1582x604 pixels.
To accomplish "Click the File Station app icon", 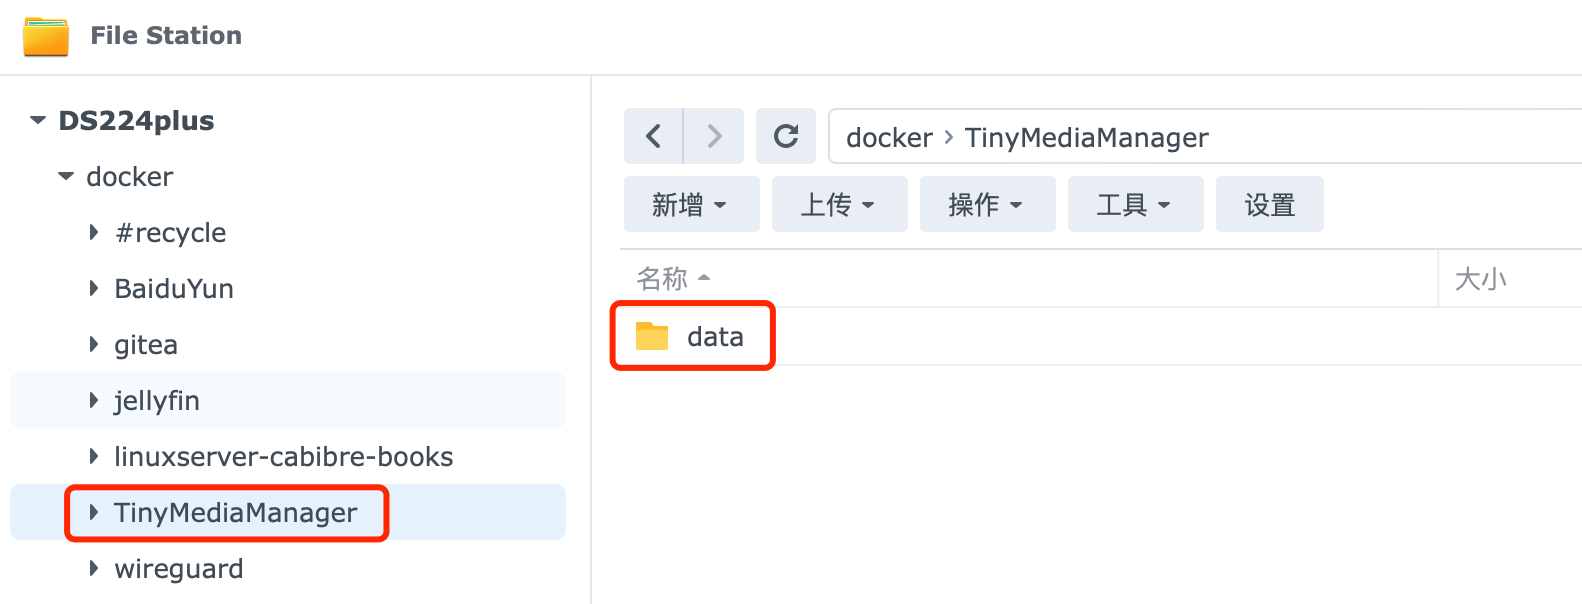I will [x=46, y=36].
